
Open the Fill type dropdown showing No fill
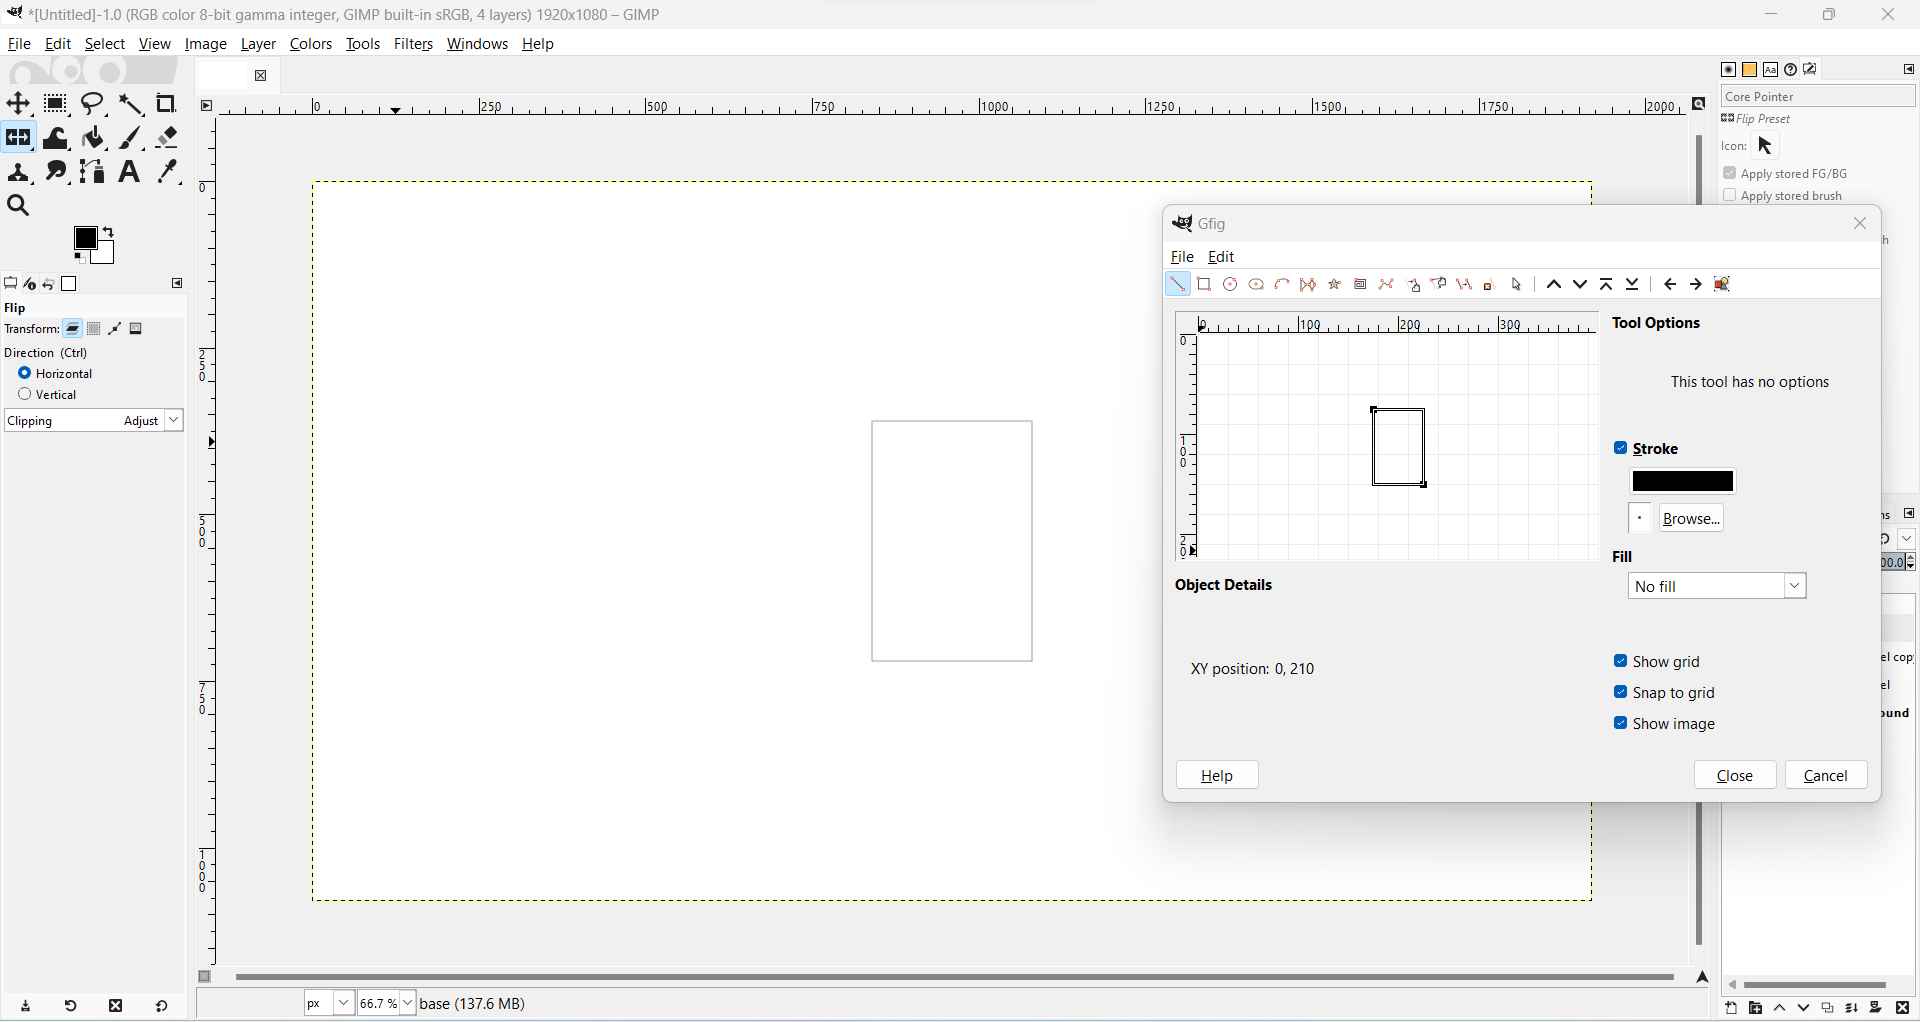(x=1718, y=587)
